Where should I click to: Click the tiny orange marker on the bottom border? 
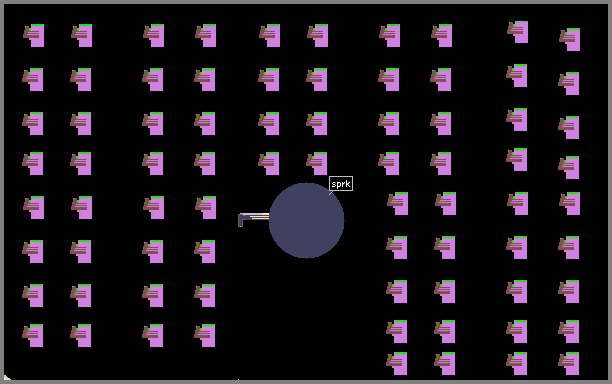(238, 379)
